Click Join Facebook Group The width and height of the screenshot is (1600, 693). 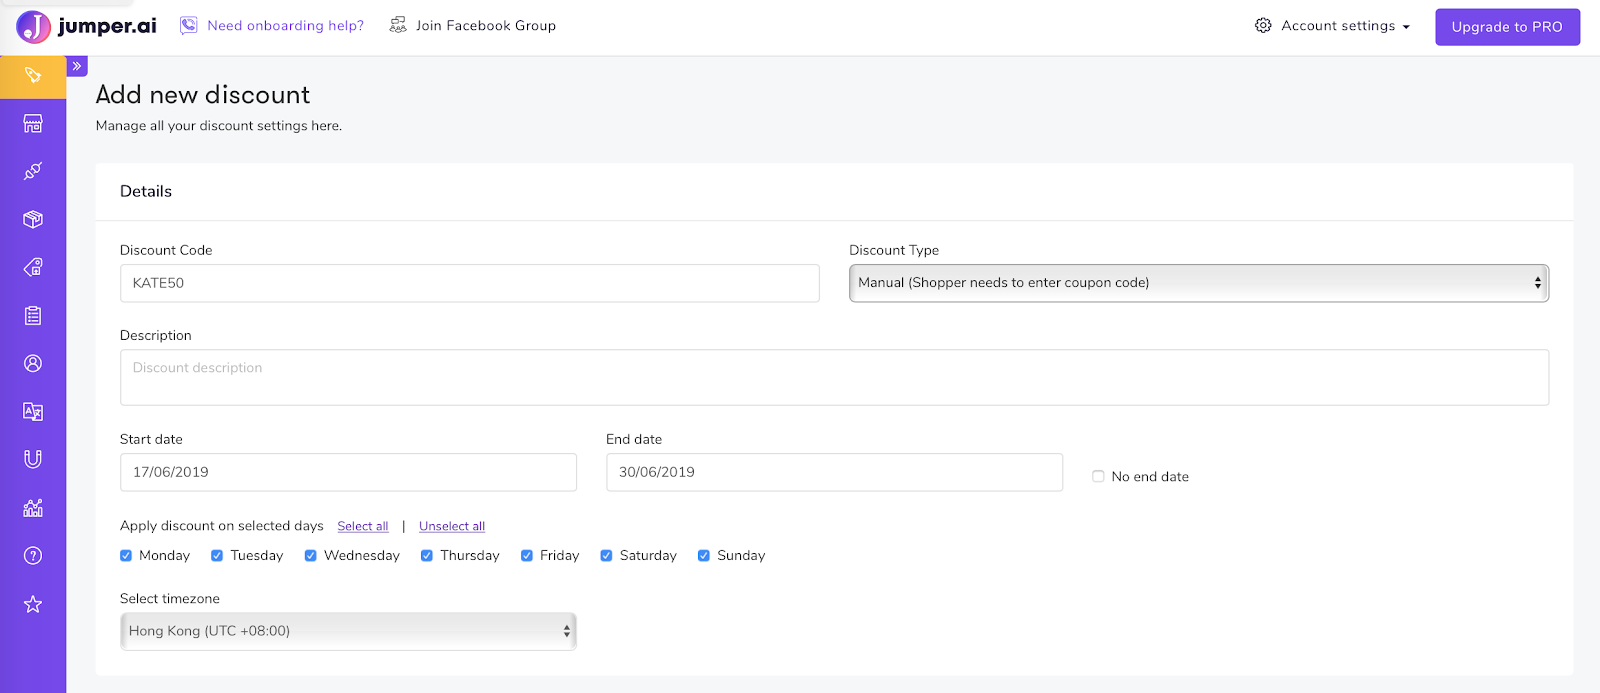[473, 26]
